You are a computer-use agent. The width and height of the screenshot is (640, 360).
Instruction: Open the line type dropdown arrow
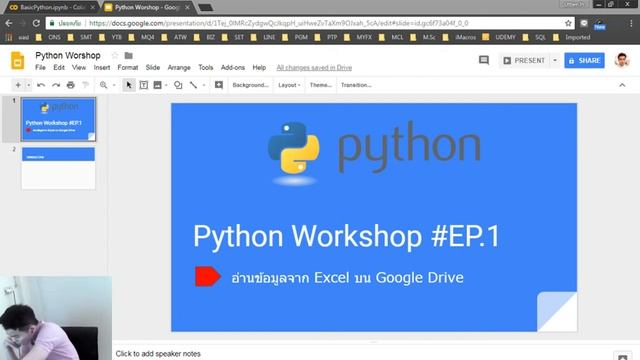(x=204, y=85)
